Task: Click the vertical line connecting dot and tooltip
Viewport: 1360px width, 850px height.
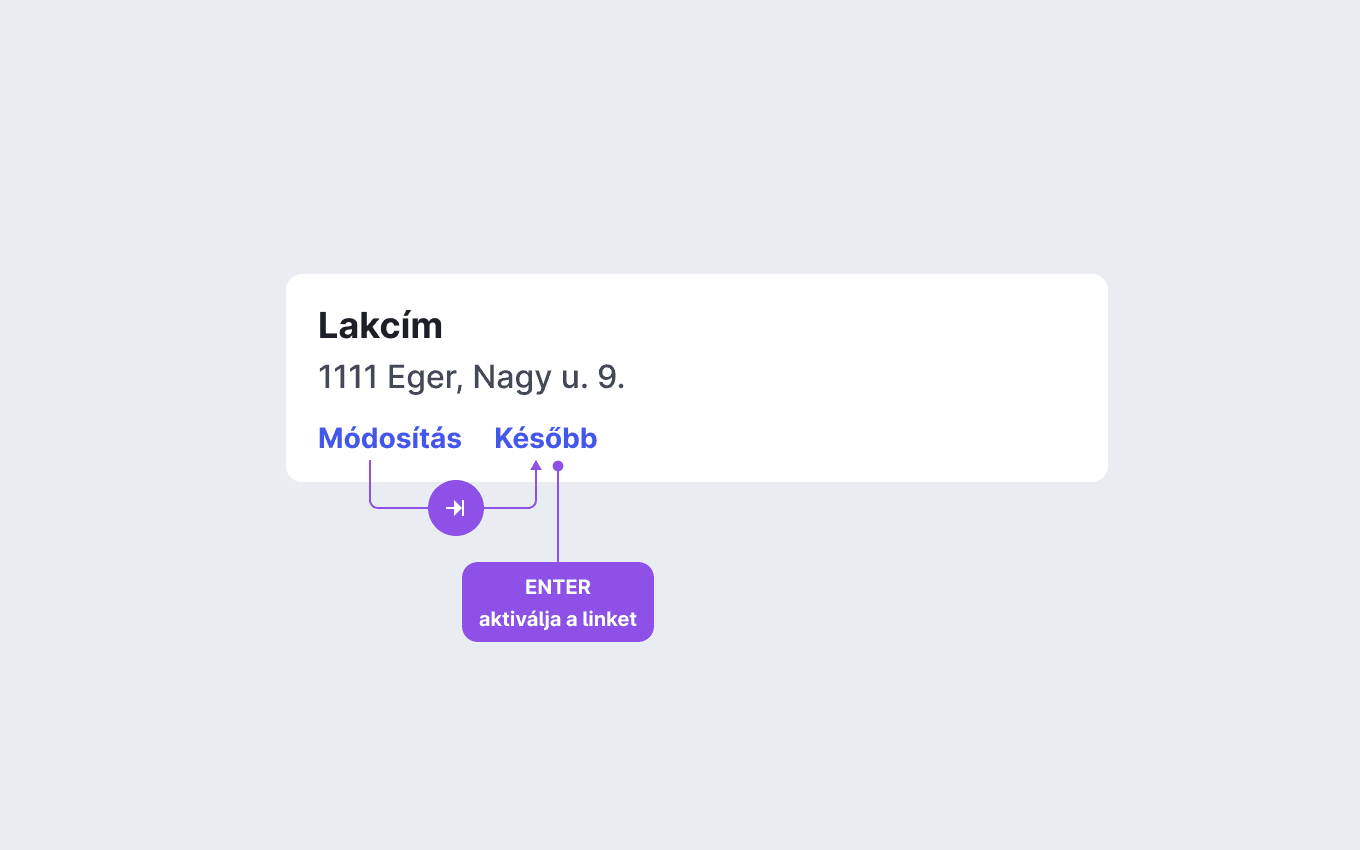Action: [x=558, y=517]
